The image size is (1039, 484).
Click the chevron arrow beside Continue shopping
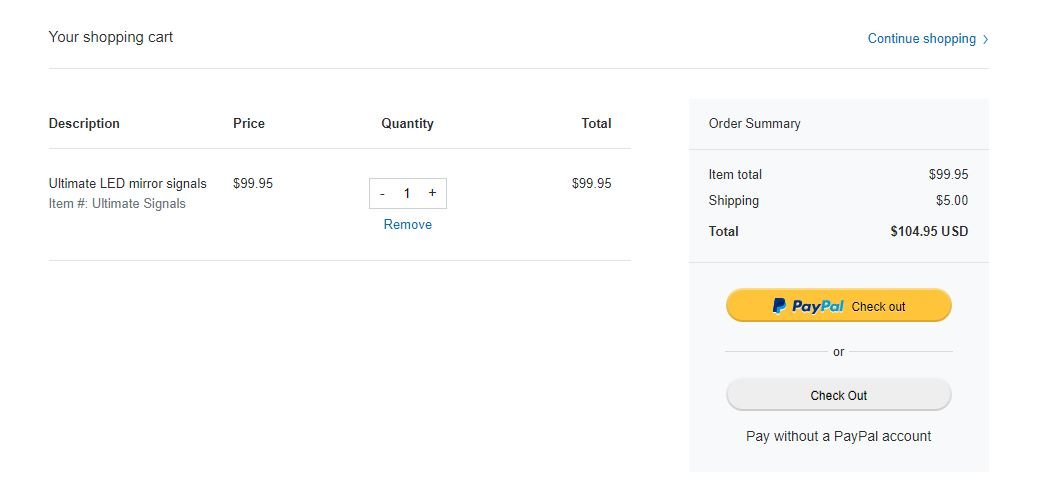pos(985,39)
